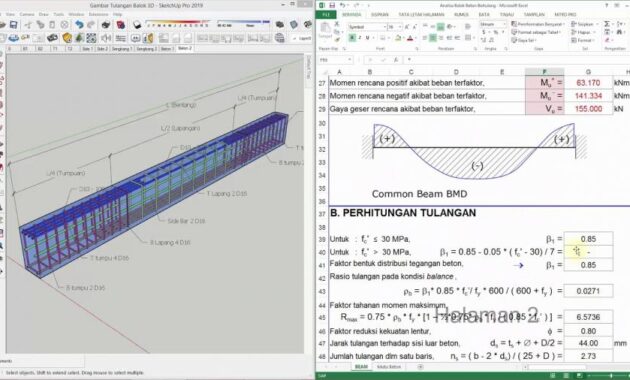Open the SISIPKAN ribbon tab
Image resolution: width=630 pixels, height=380 pixels.
pyautogui.click(x=380, y=14)
